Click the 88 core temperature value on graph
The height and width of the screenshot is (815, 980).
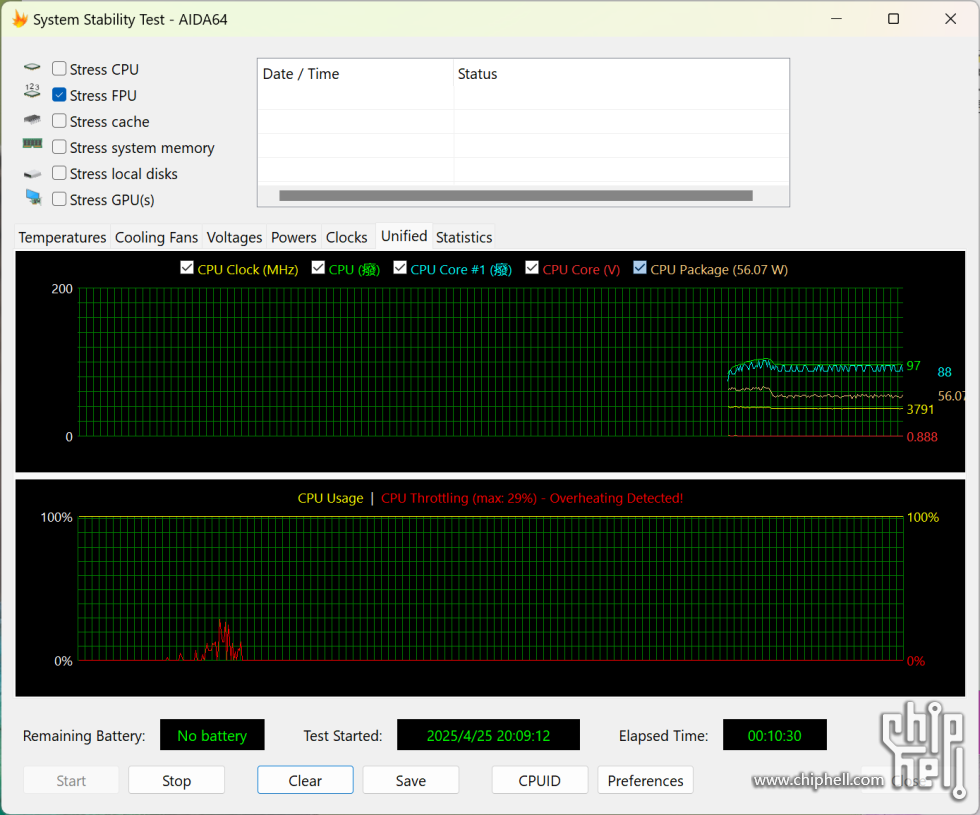pyautogui.click(x=944, y=372)
